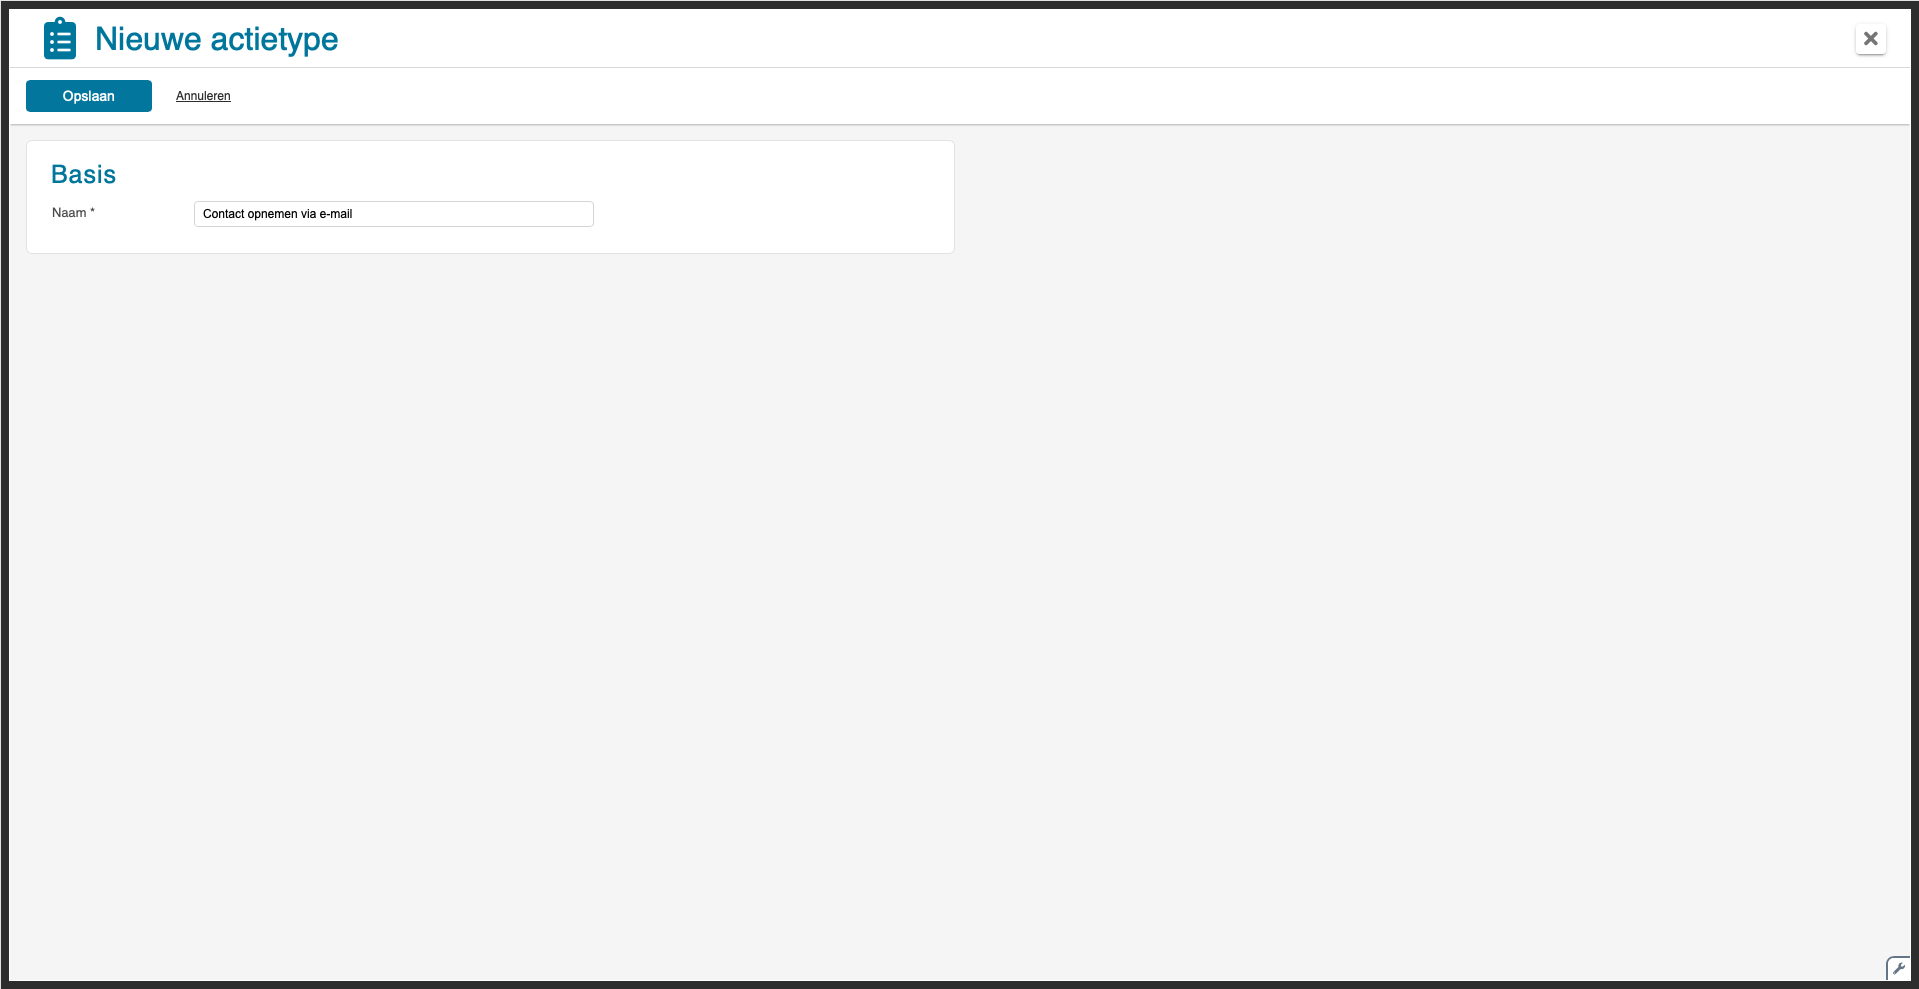This screenshot has height=989, width=1919.
Task: Click the empty end of the Naam input
Action: [x=480, y=214]
